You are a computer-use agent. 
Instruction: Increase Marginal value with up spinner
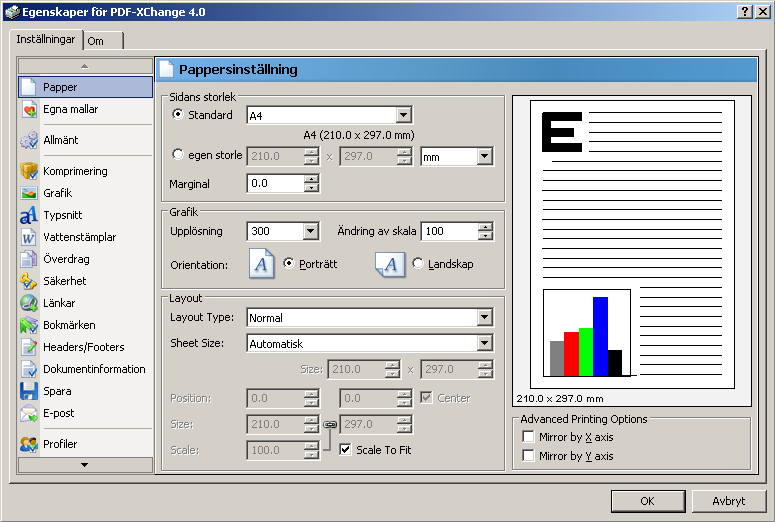point(311,179)
